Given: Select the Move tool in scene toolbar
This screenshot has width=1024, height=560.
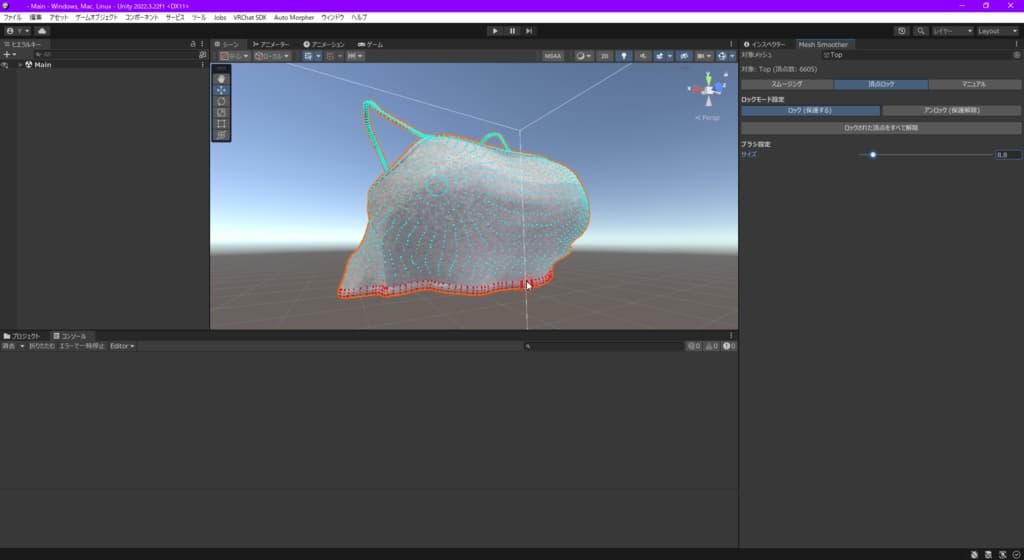Looking at the screenshot, I should 221,90.
